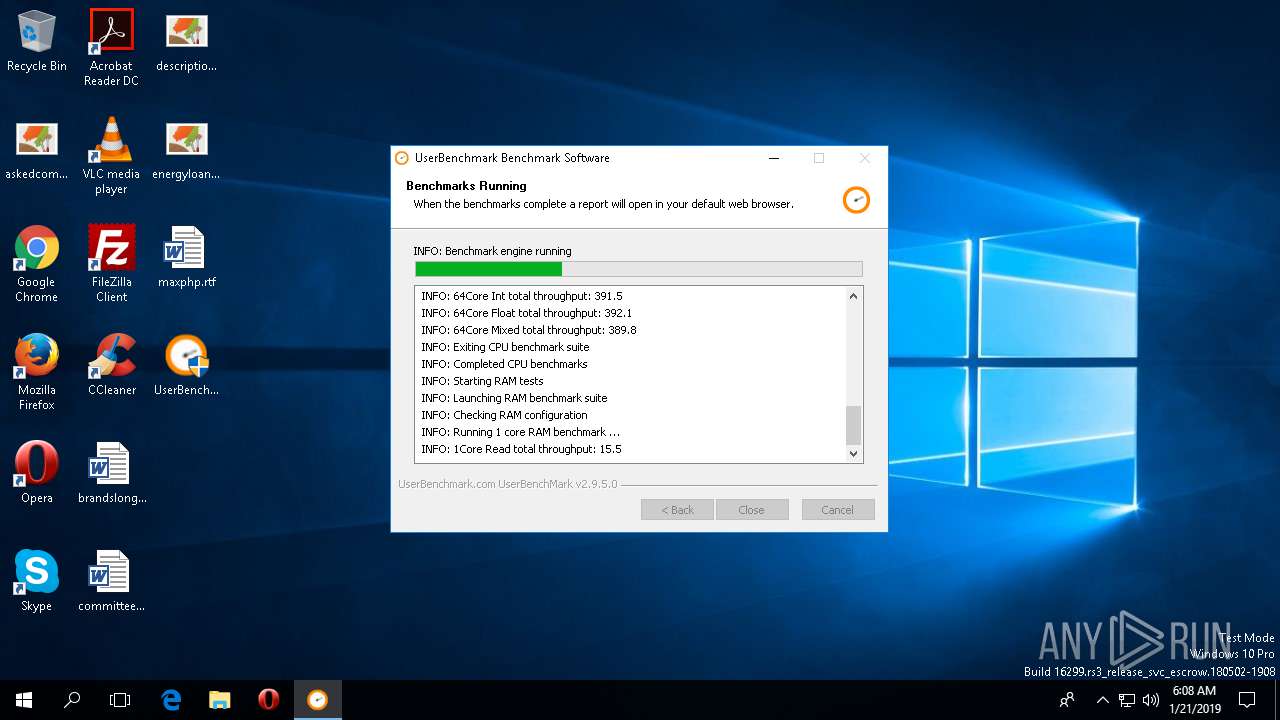Select log line '1Core Read total throughput: 15.5'
The image size is (1280, 720).
521,449
